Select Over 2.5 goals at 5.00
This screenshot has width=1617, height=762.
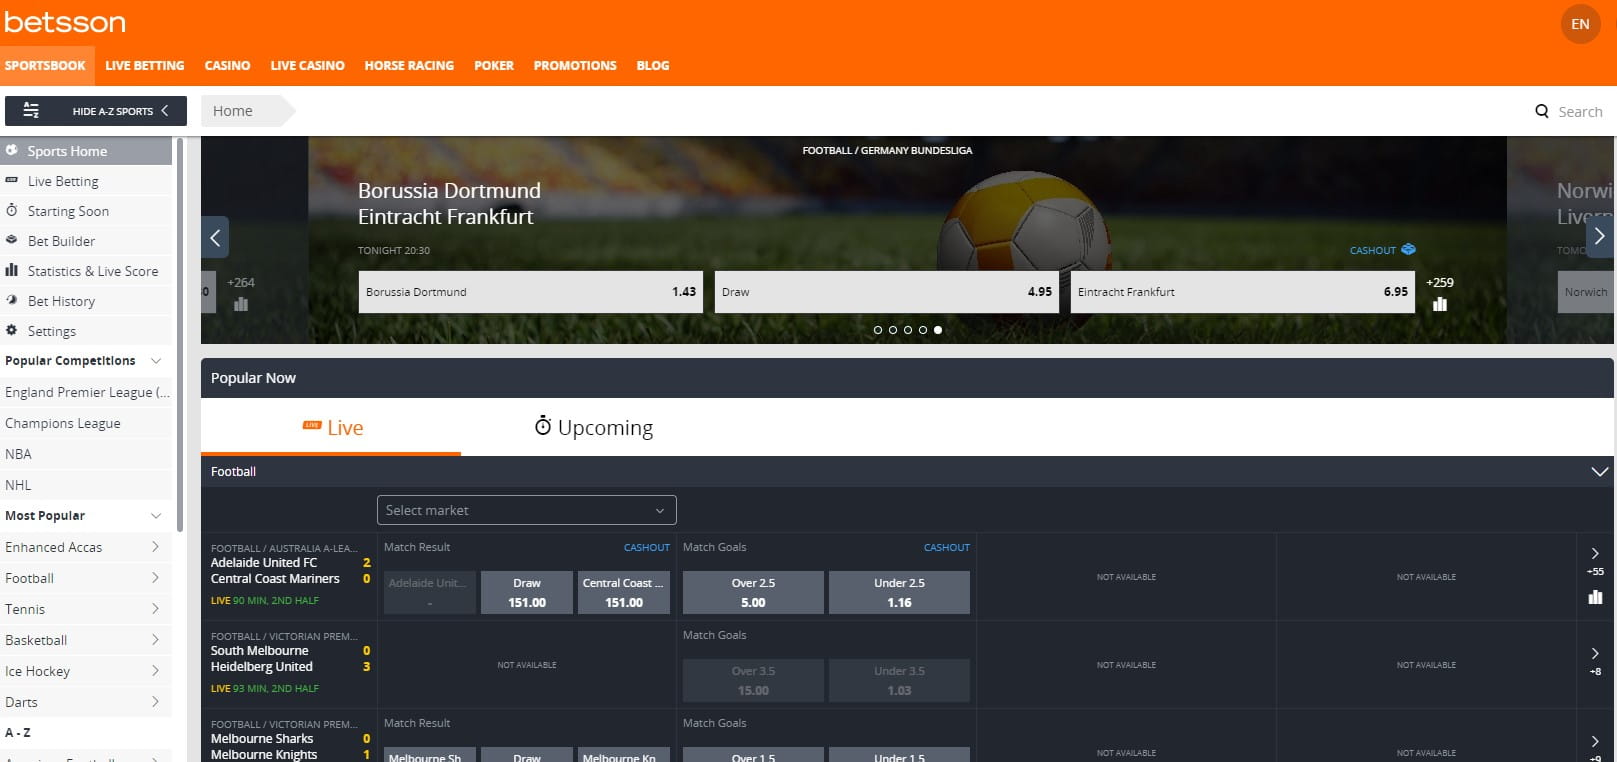pos(753,592)
